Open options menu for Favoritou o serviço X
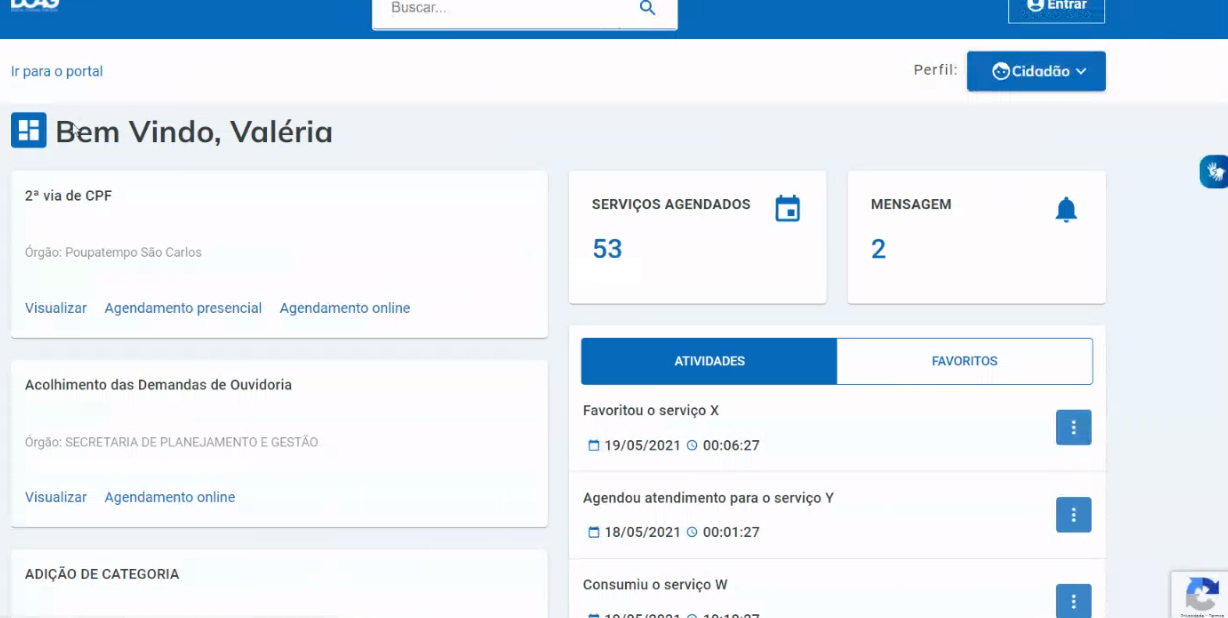This screenshot has height=618, width=1228. tap(1074, 428)
